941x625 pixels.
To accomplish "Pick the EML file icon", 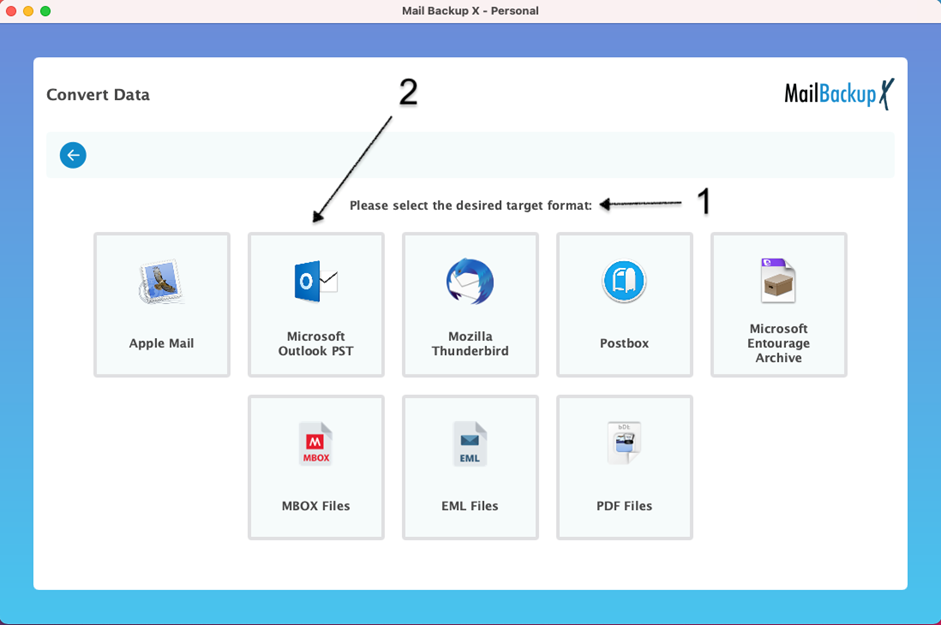I will (470, 444).
